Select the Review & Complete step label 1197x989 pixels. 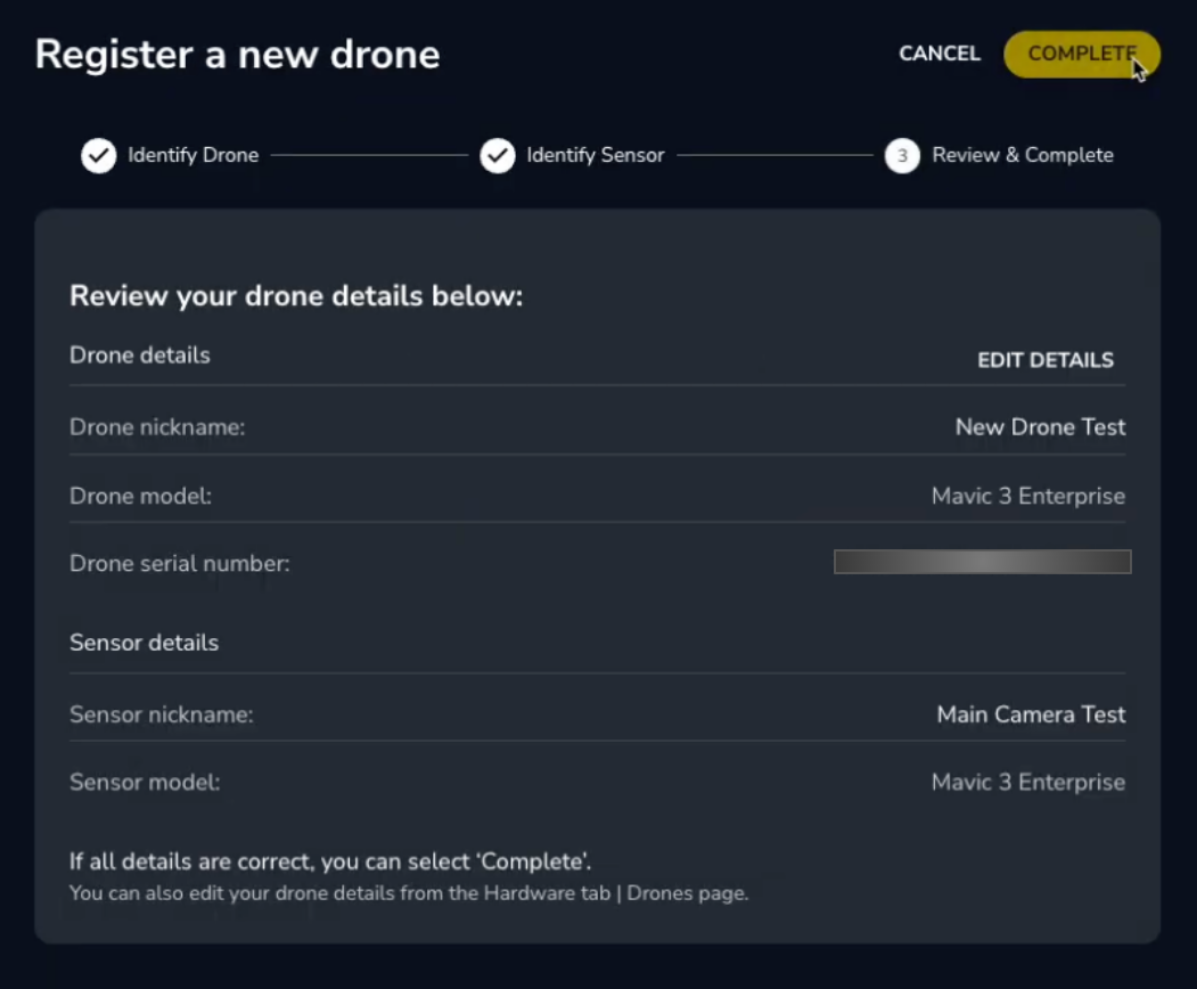click(1022, 156)
